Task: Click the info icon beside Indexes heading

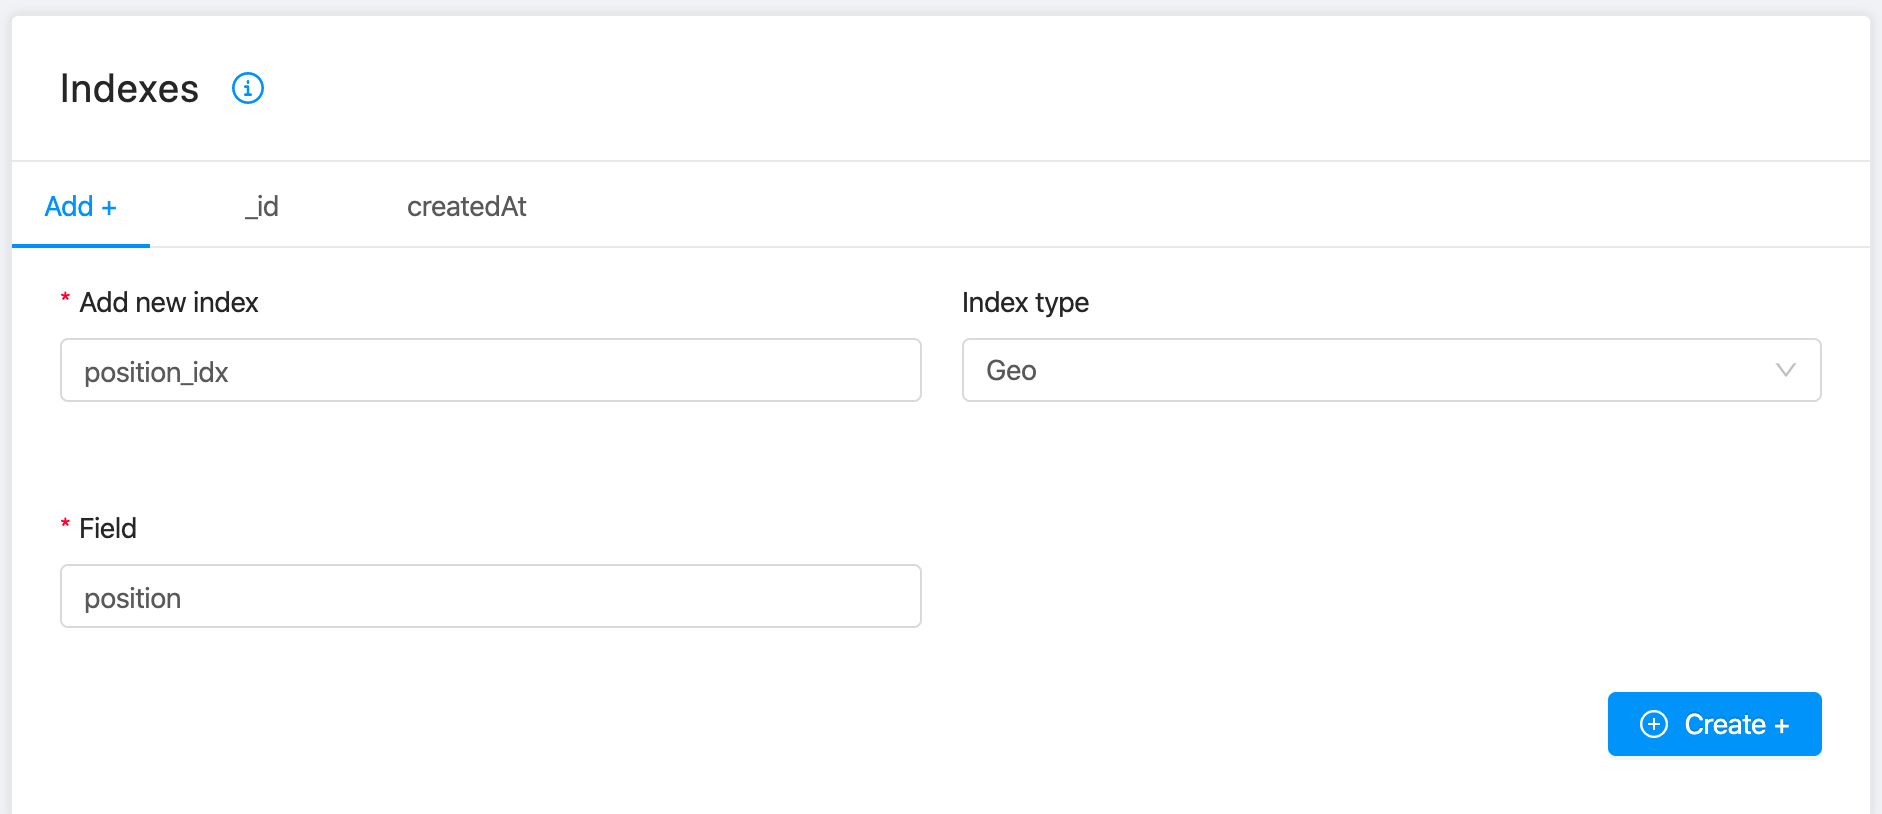Action: [248, 88]
